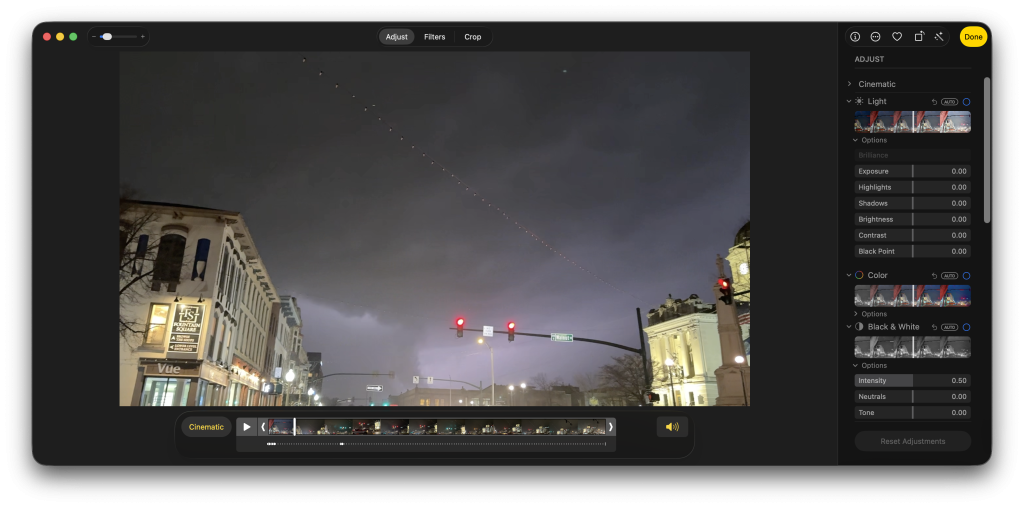
Task: Click the Exposure slider in Light options
Action: point(912,171)
